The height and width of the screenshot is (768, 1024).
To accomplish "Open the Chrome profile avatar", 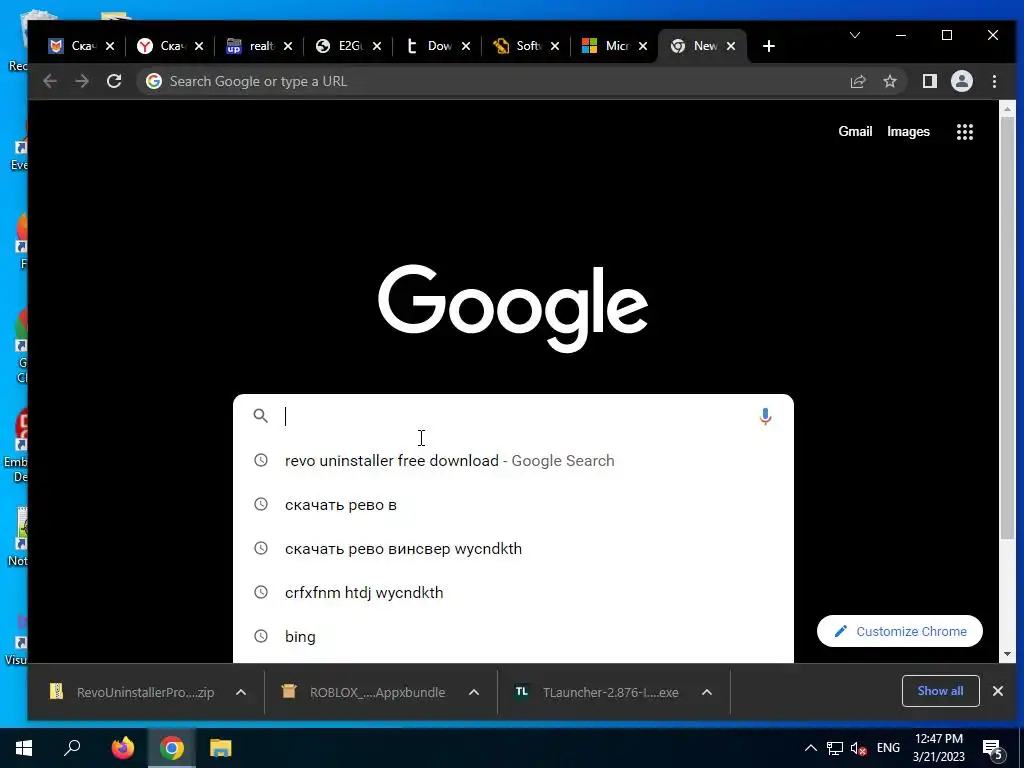I will coord(961,81).
